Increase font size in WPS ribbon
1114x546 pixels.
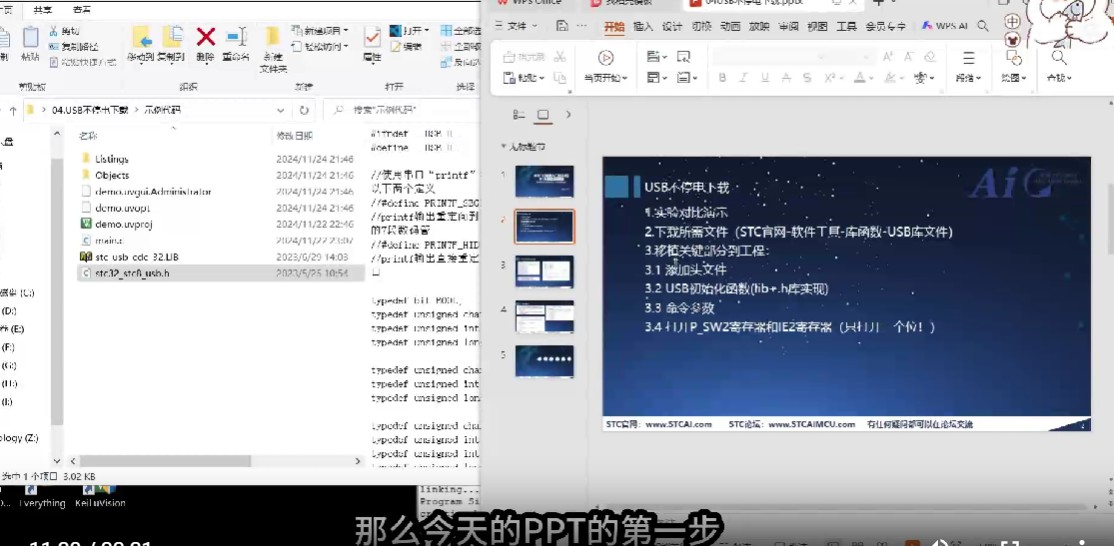tap(888, 57)
